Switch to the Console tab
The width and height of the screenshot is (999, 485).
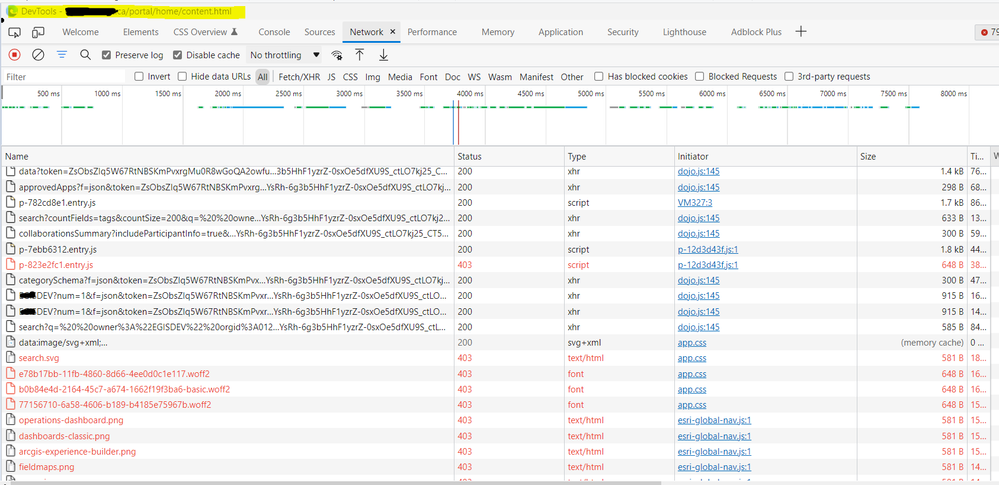[x=274, y=32]
